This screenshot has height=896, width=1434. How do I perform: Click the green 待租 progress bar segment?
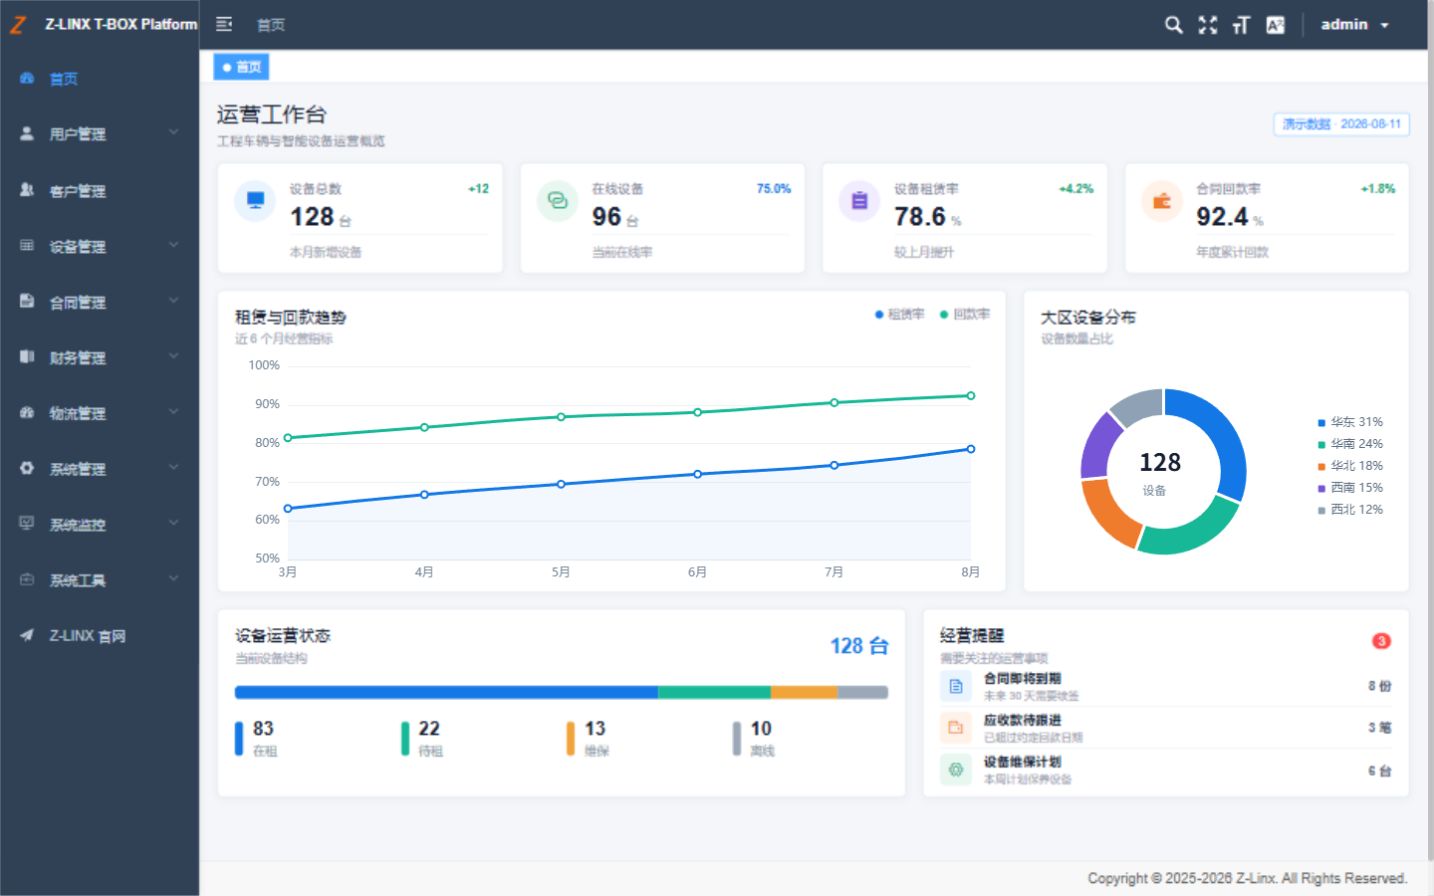click(x=714, y=692)
